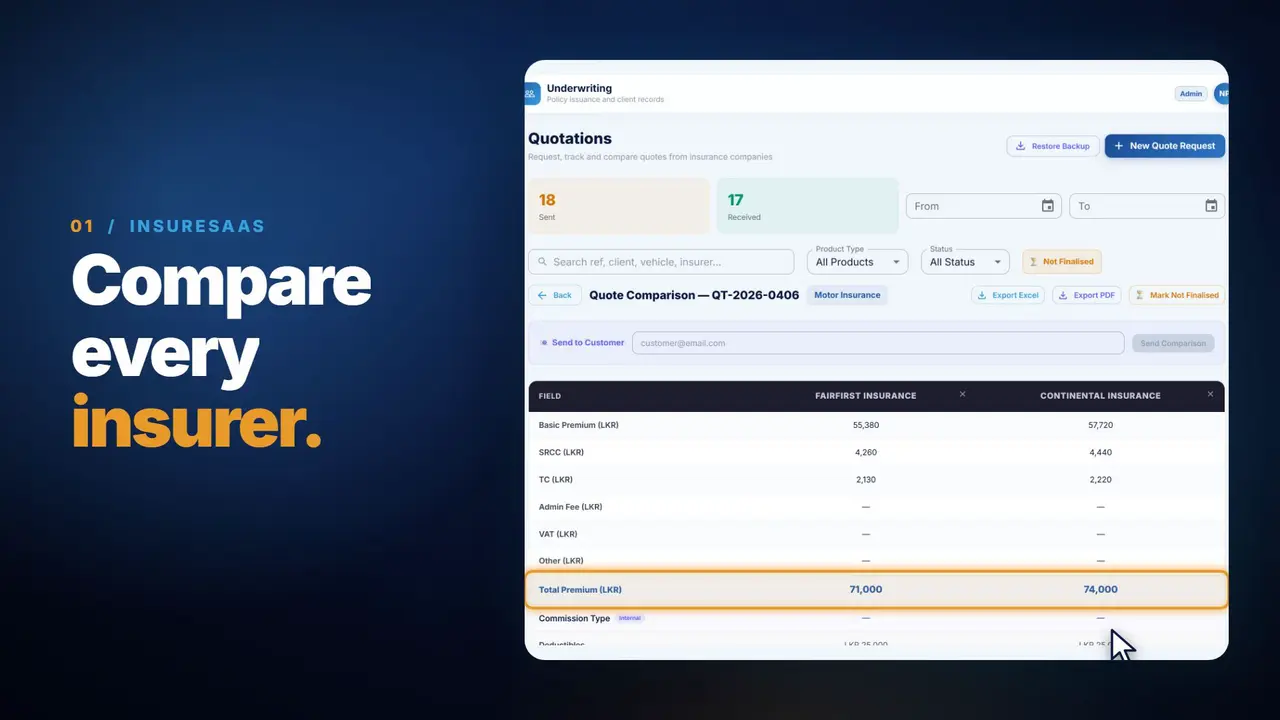
Task: Toggle the Not Finalised filter
Action: click(1061, 262)
